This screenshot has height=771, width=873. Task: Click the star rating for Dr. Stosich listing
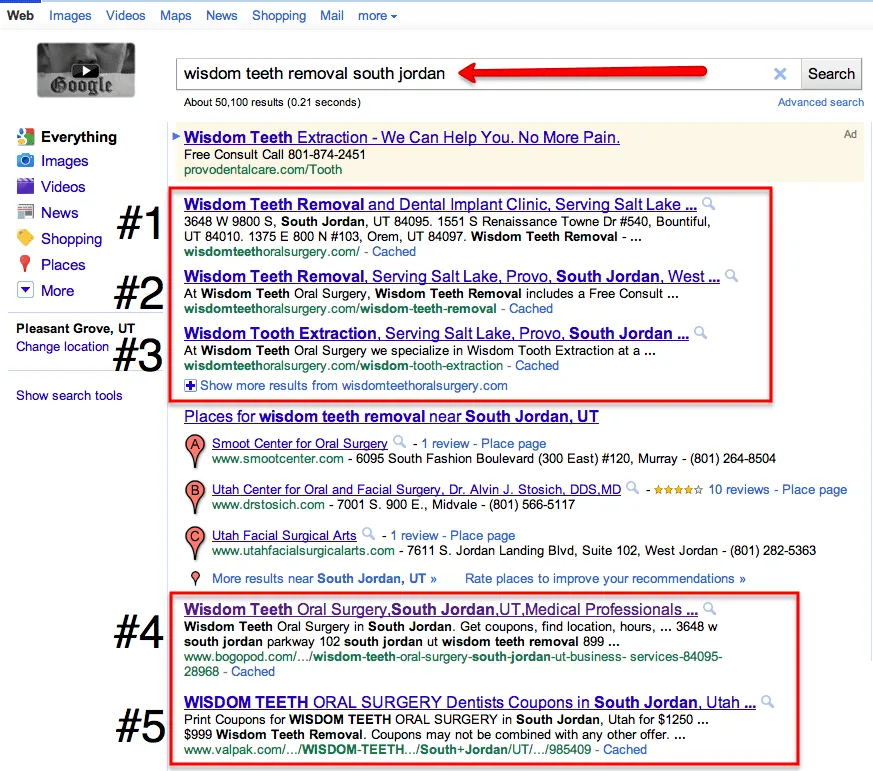(678, 490)
